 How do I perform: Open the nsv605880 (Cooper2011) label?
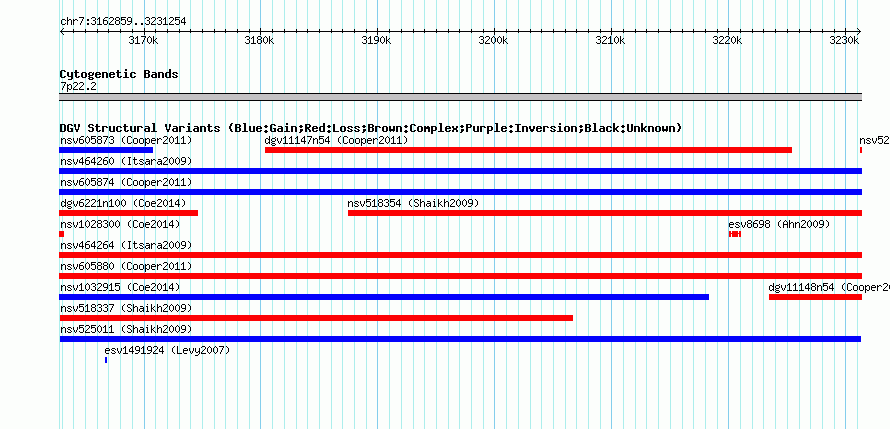point(126,266)
